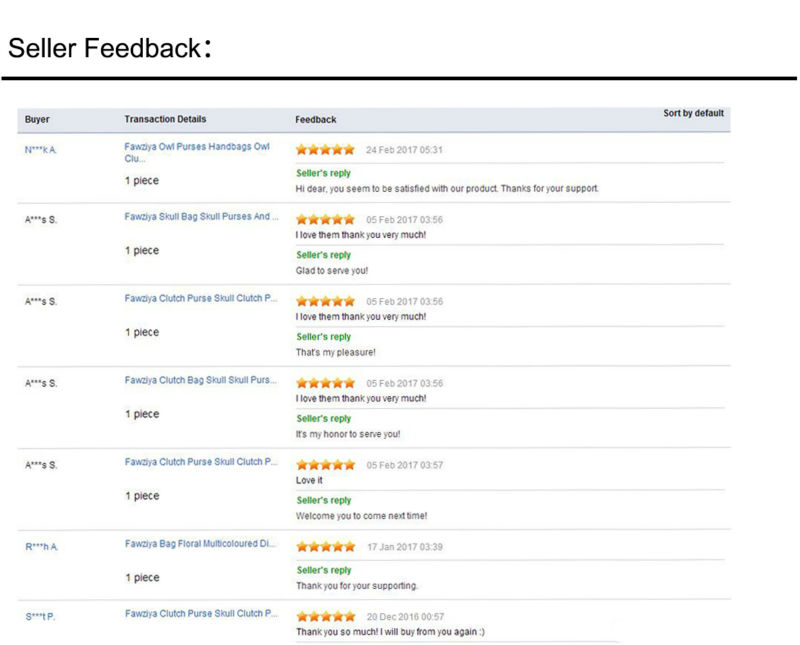Click the five-star rating dated 17 Jan 2017

click(x=325, y=547)
